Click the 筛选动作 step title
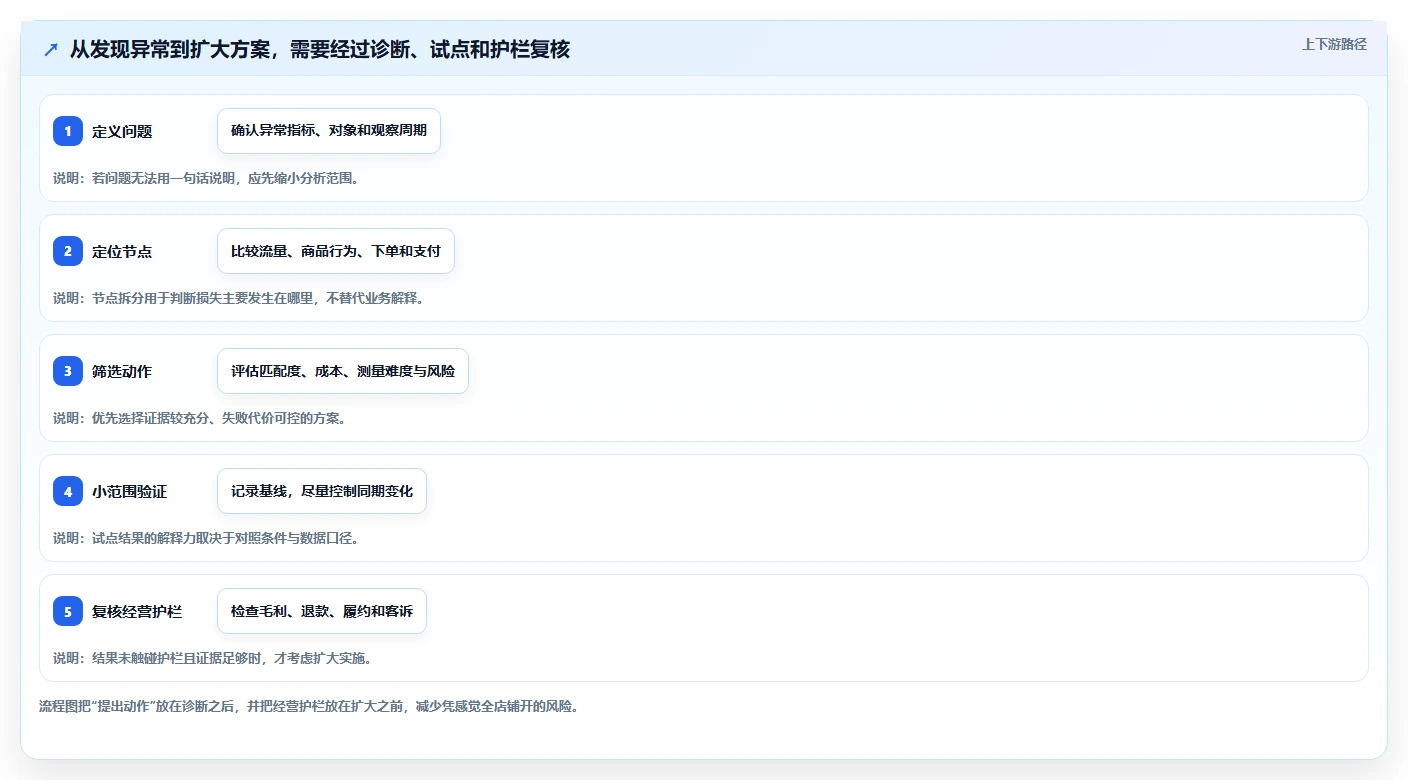The height and width of the screenshot is (780, 1408). (122, 371)
